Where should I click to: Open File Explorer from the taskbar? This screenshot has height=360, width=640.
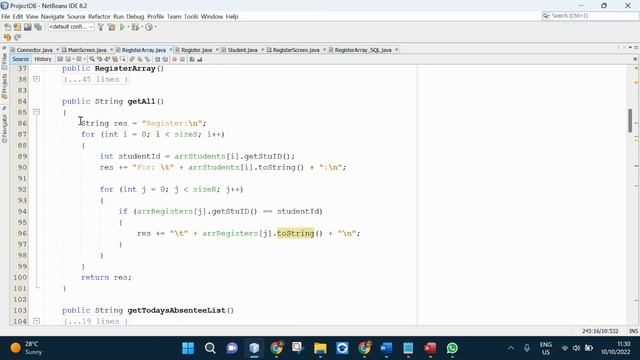(320, 348)
